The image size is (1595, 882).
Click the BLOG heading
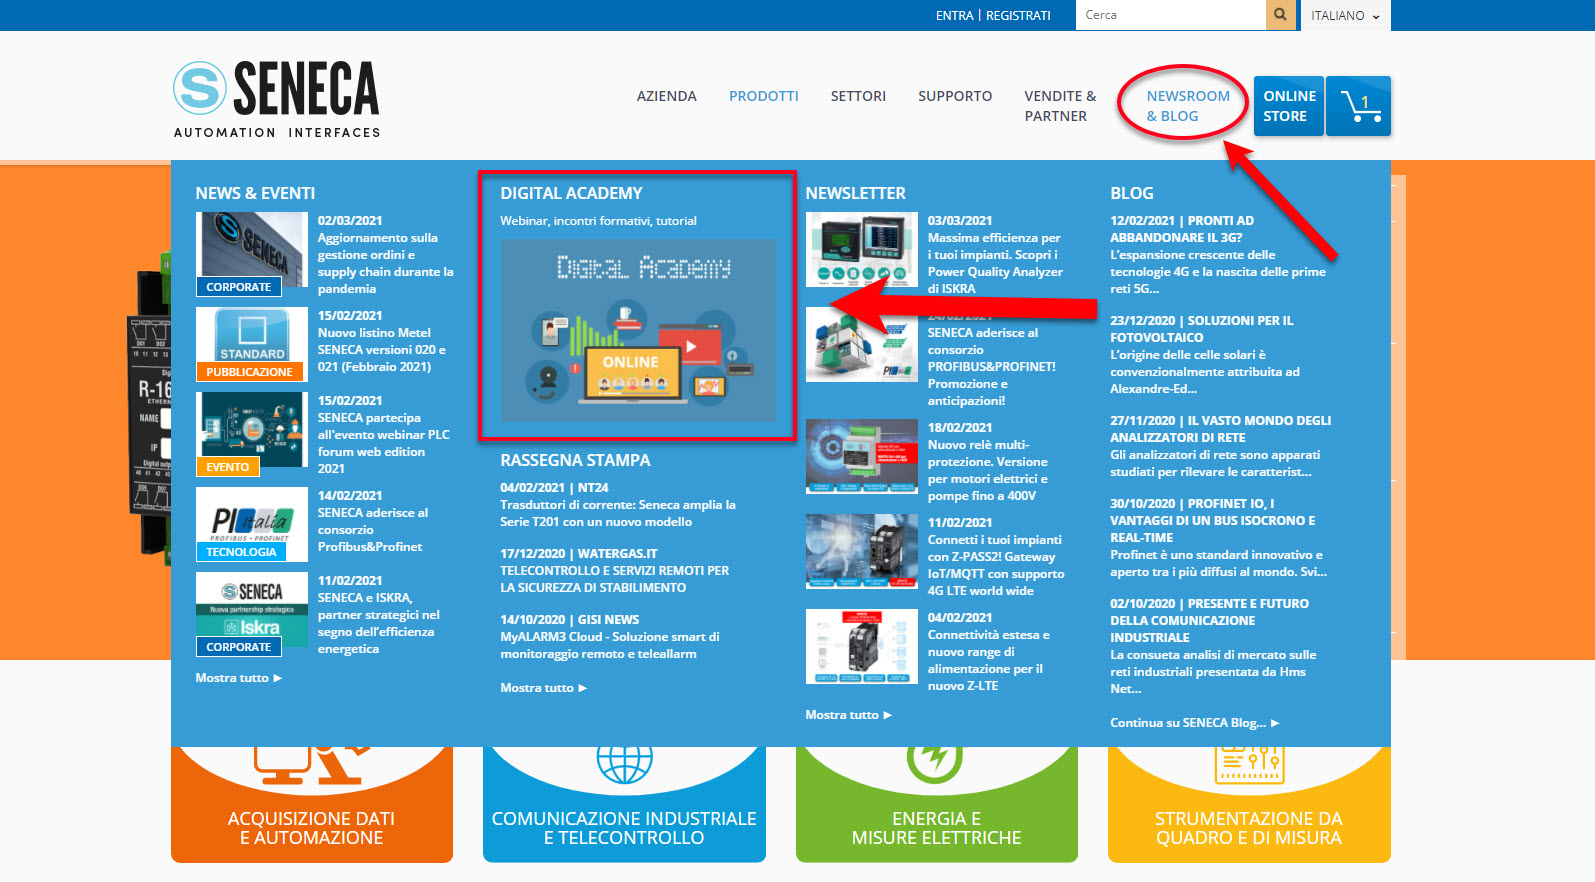[1132, 193]
